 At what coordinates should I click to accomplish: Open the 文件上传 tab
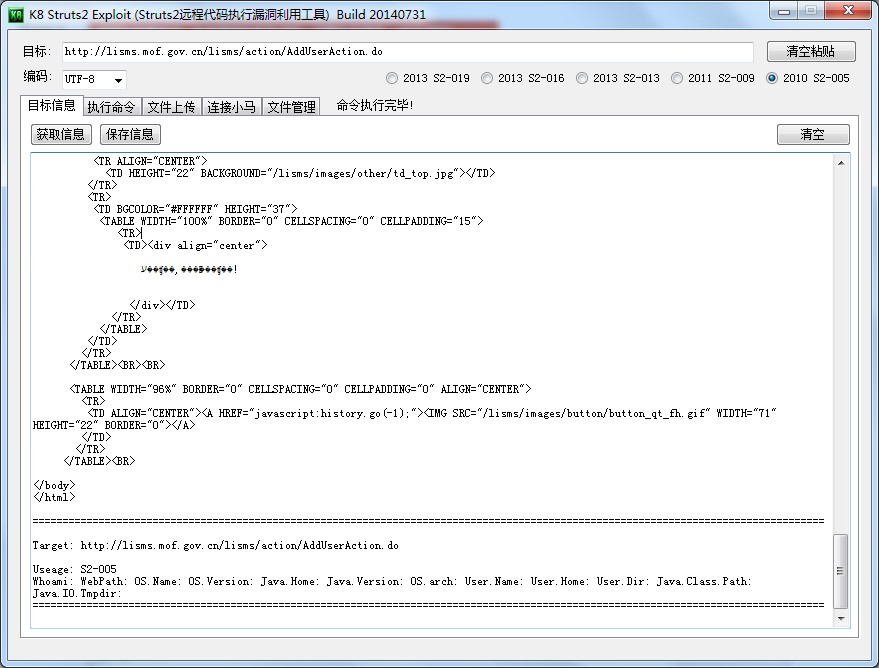(x=171, y=107)
